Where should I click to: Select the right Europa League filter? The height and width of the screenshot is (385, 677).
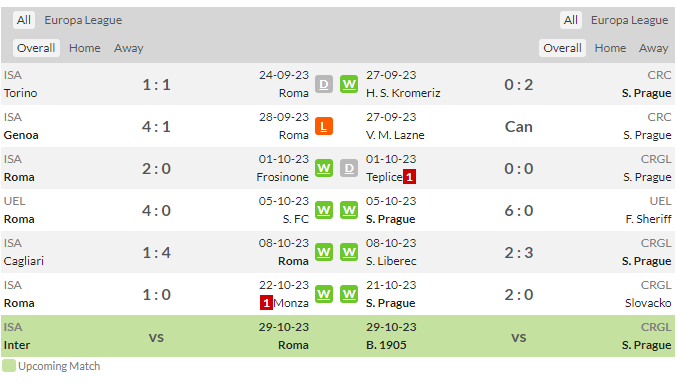pyautogui.click(x=629, y=20)
